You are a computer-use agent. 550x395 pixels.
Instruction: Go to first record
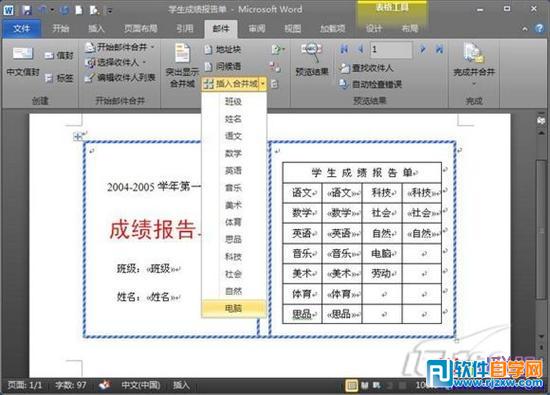(344, 49)
